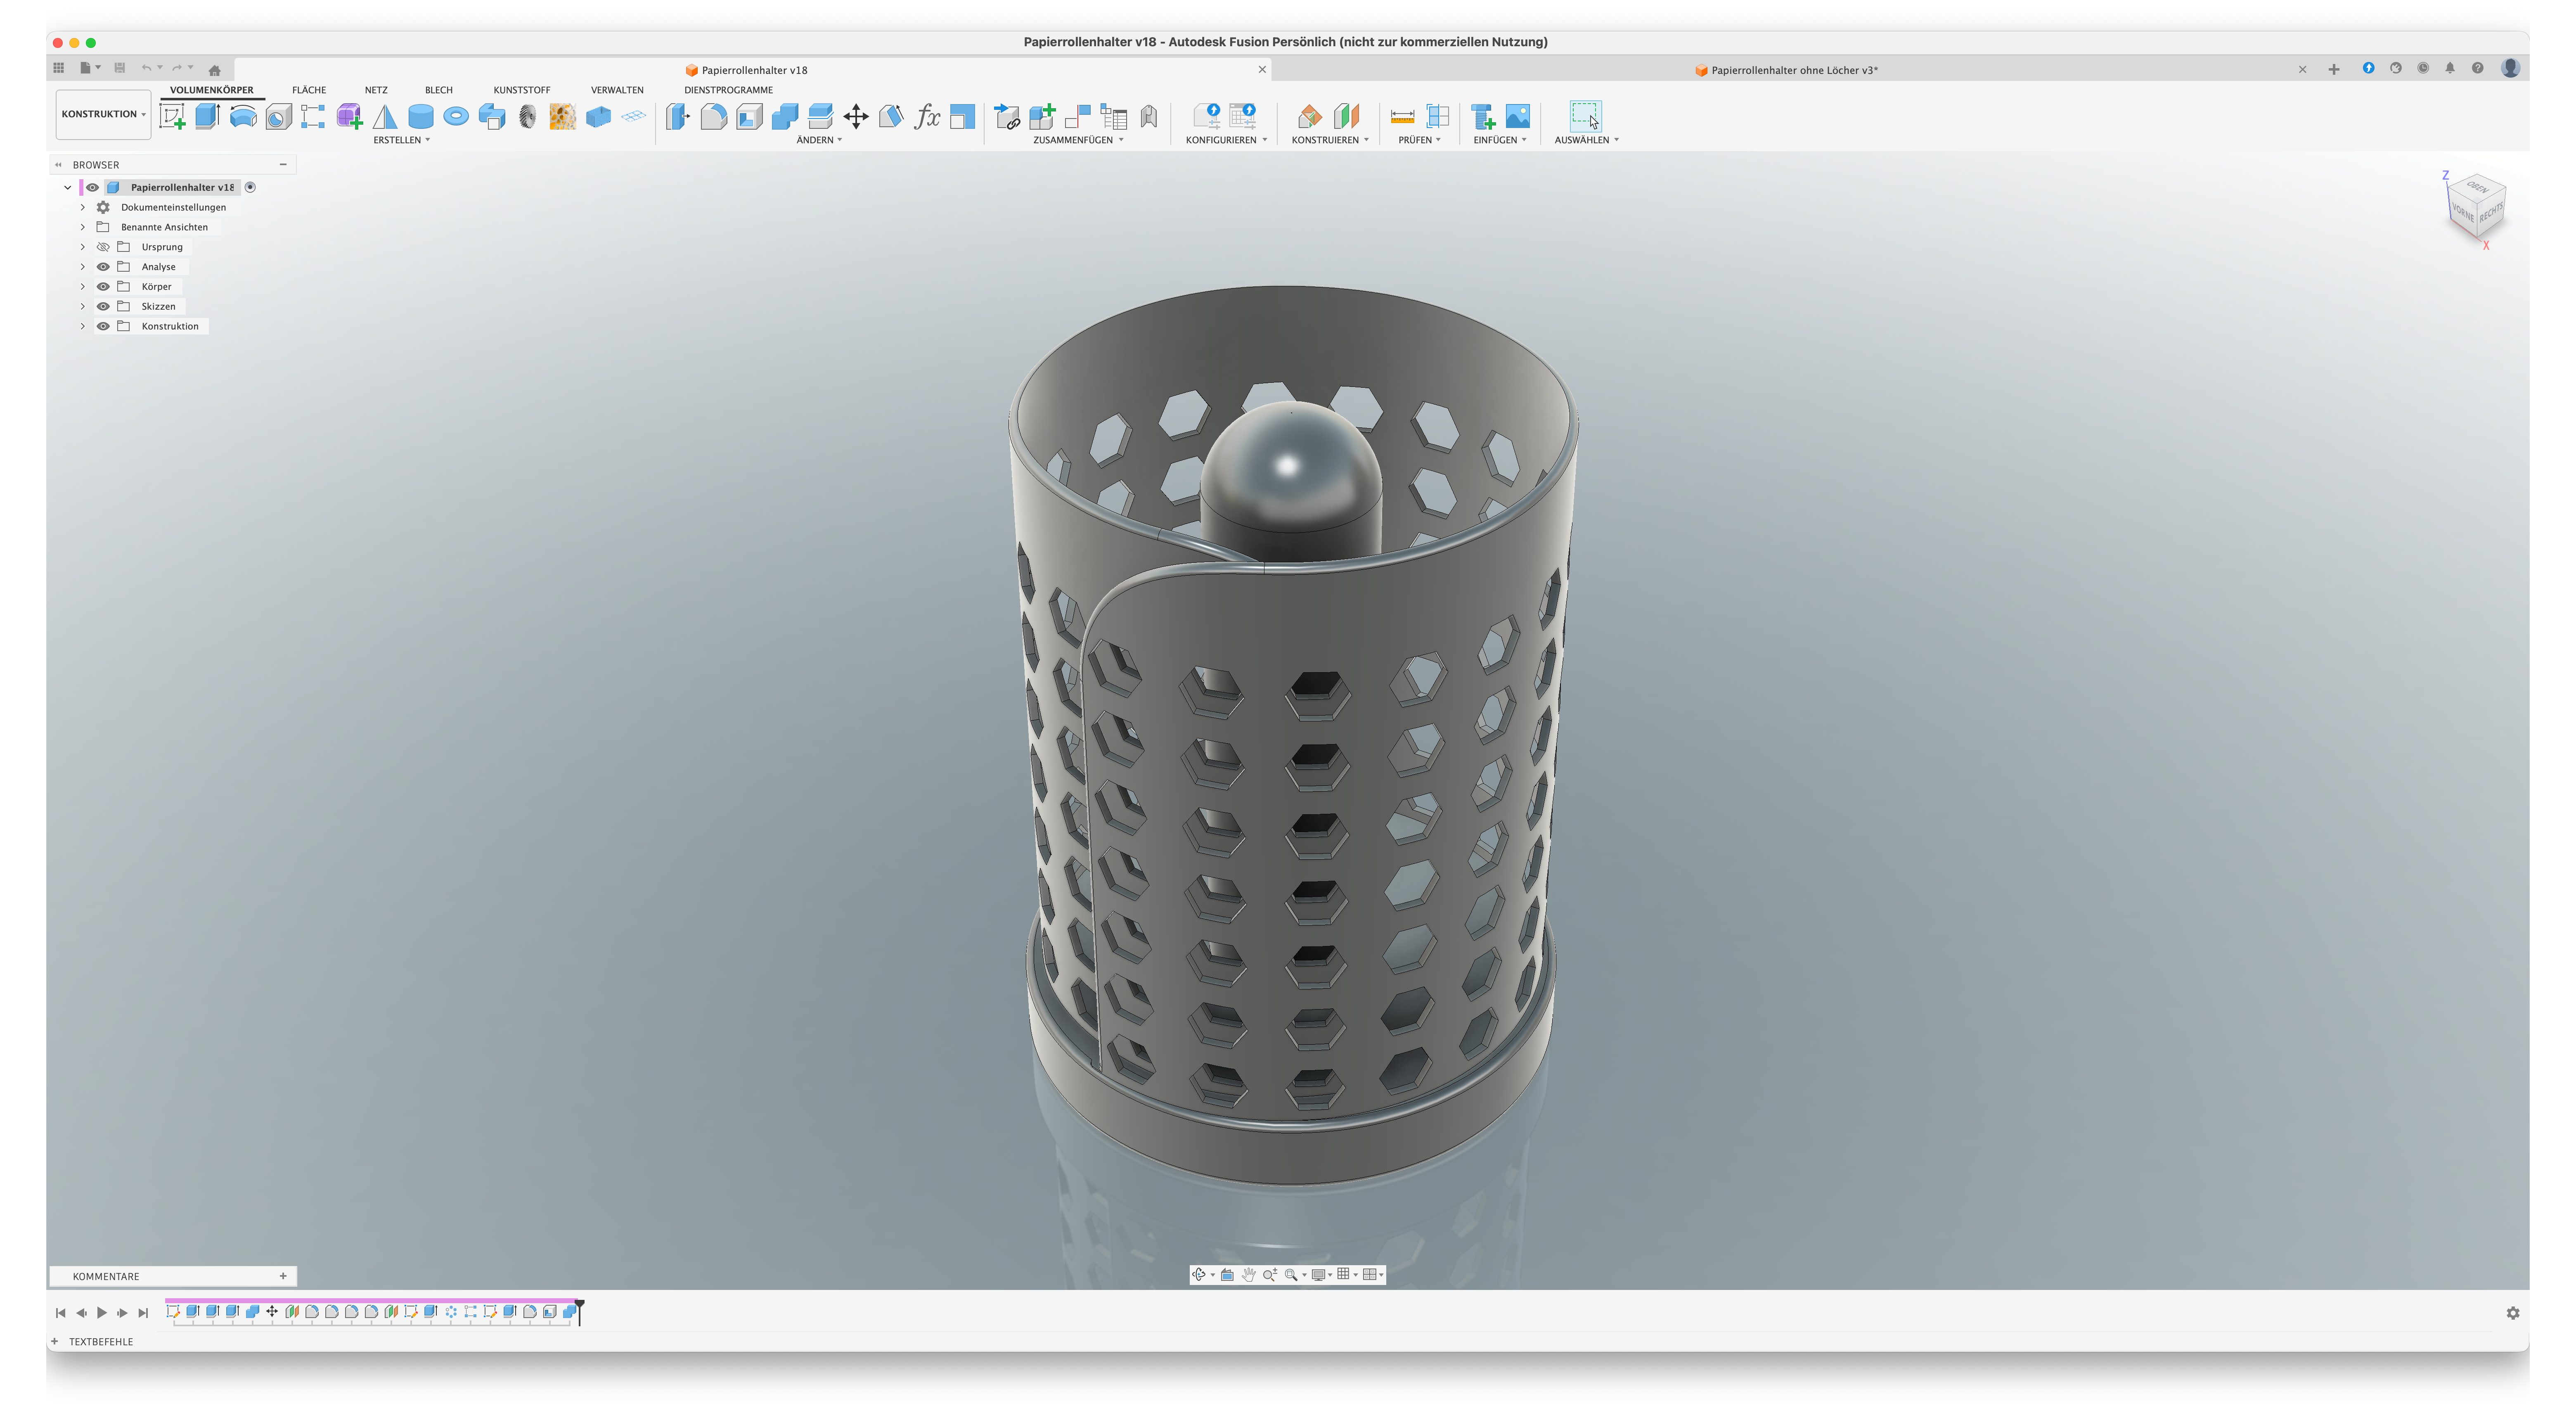Hide the Skizzen folder via eye icon

point(103,306)
